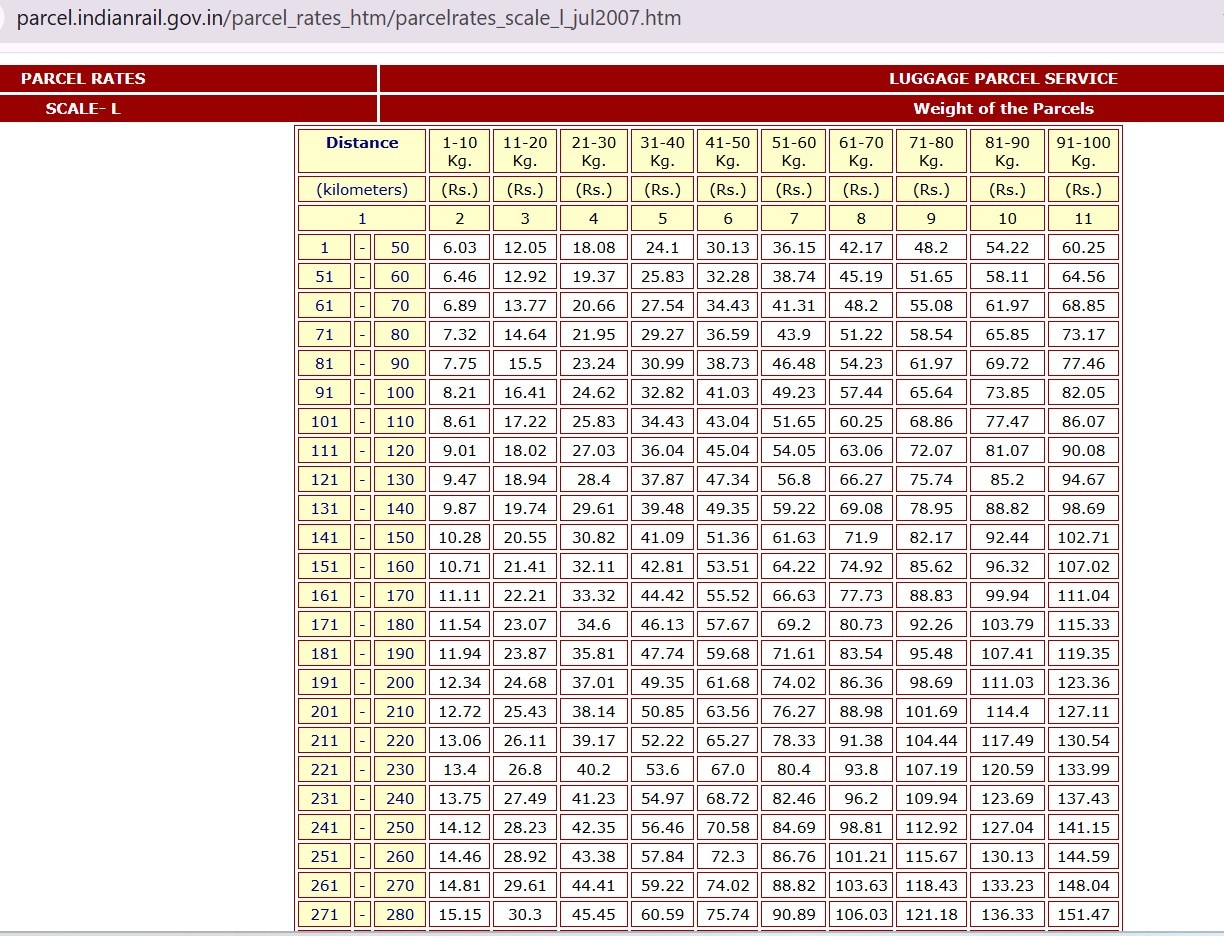
Task: Click the 6.03 rate cell
Action: (460, 247)
